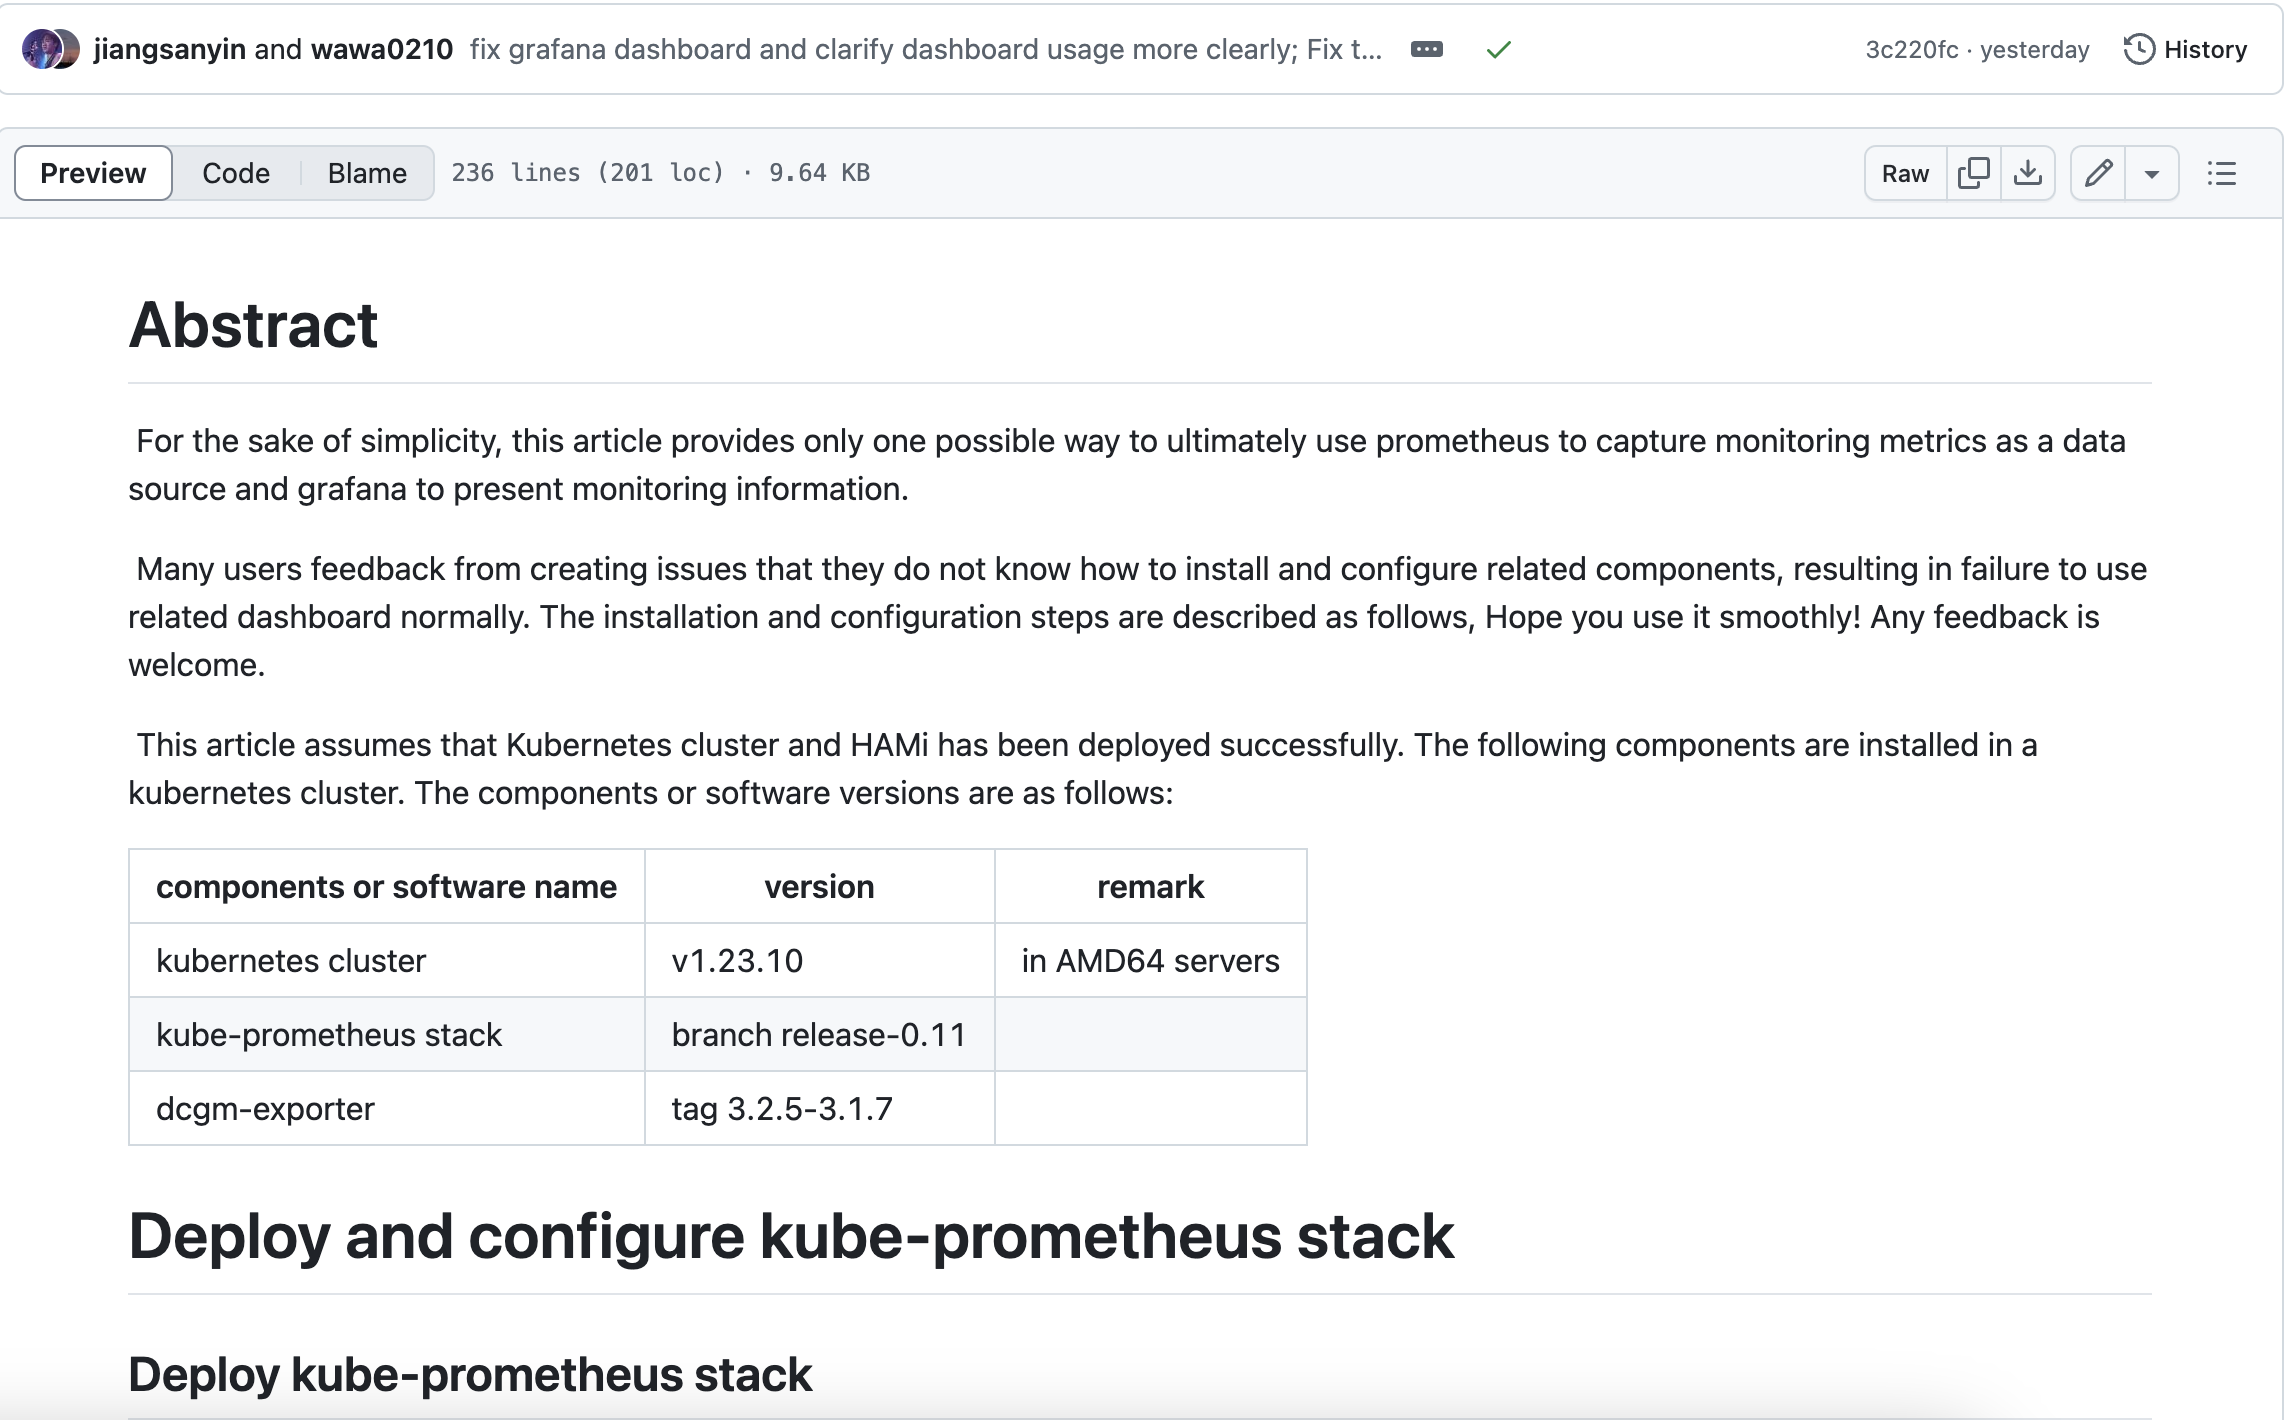The image size is (2288, 1420).
Task: Click the dcgm-exporter table cell
Action: 265,1108
